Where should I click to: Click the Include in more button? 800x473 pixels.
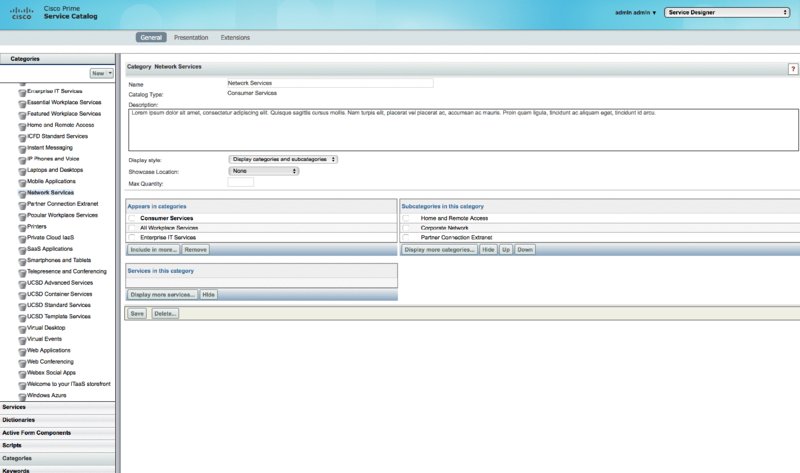pos(153,249)
